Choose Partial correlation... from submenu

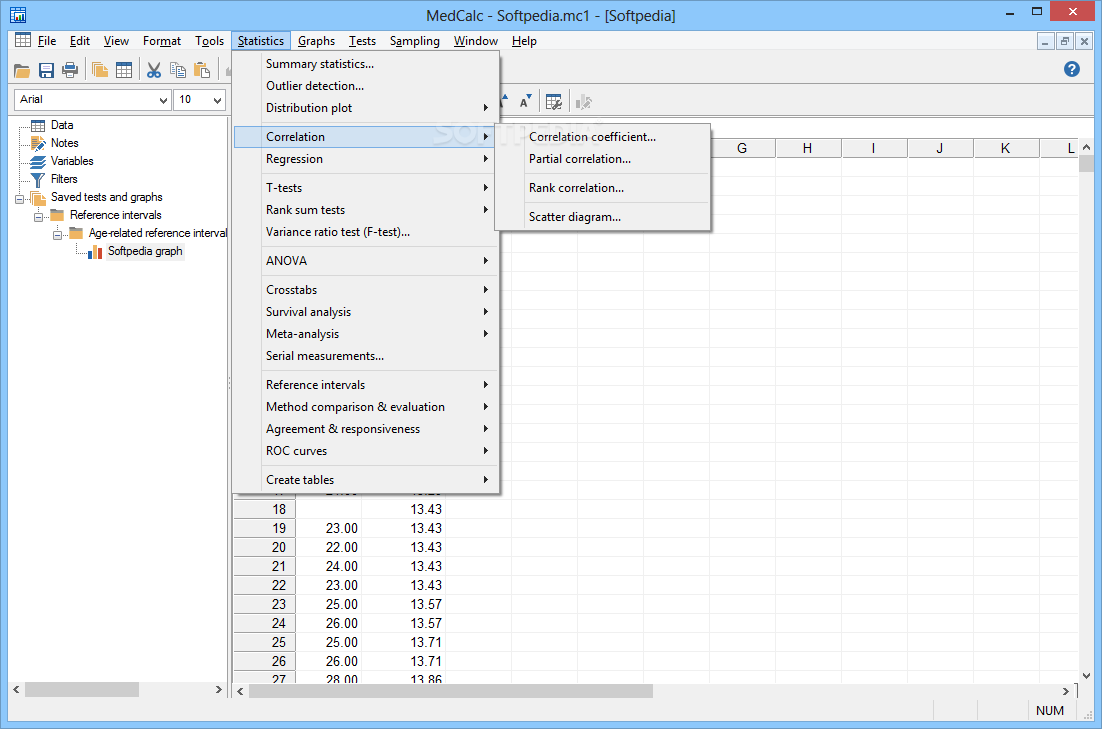click(602, 159)
